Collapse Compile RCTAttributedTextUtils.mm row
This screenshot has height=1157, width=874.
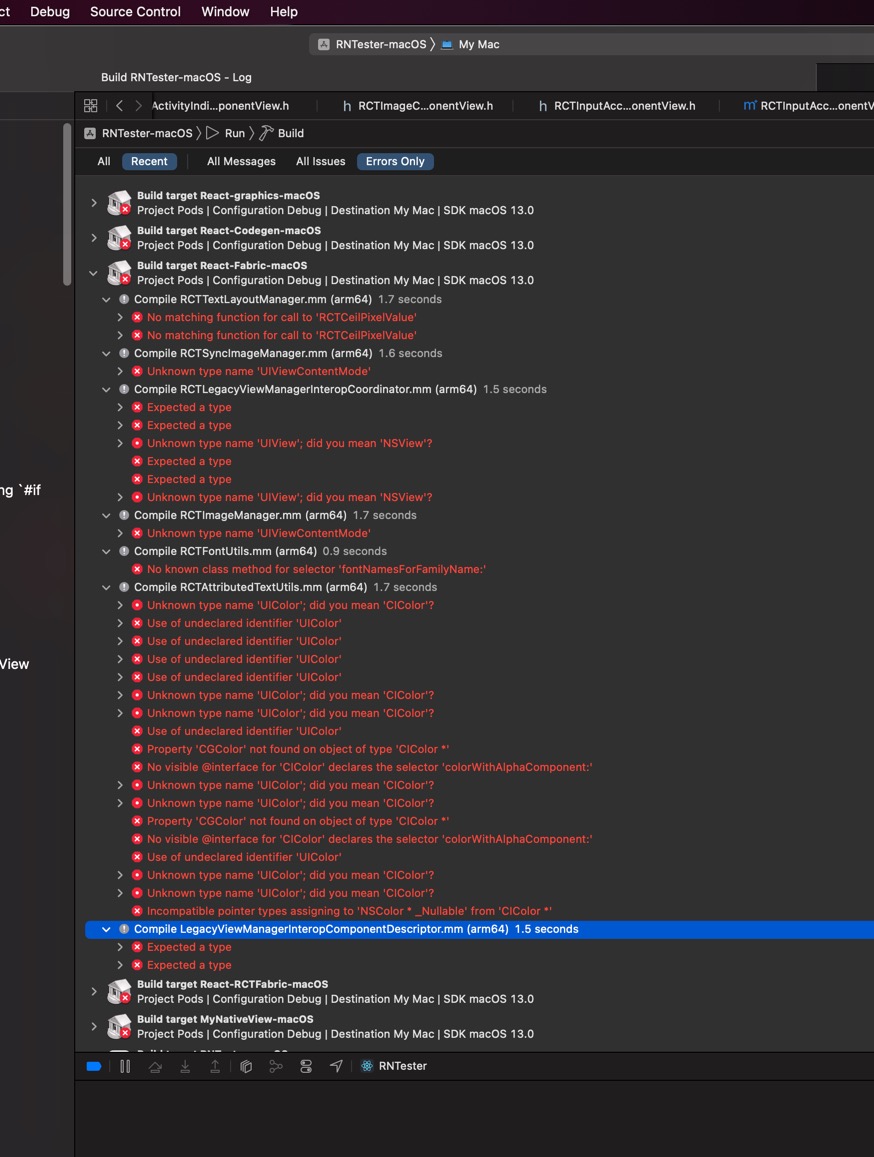click(106, 587)
